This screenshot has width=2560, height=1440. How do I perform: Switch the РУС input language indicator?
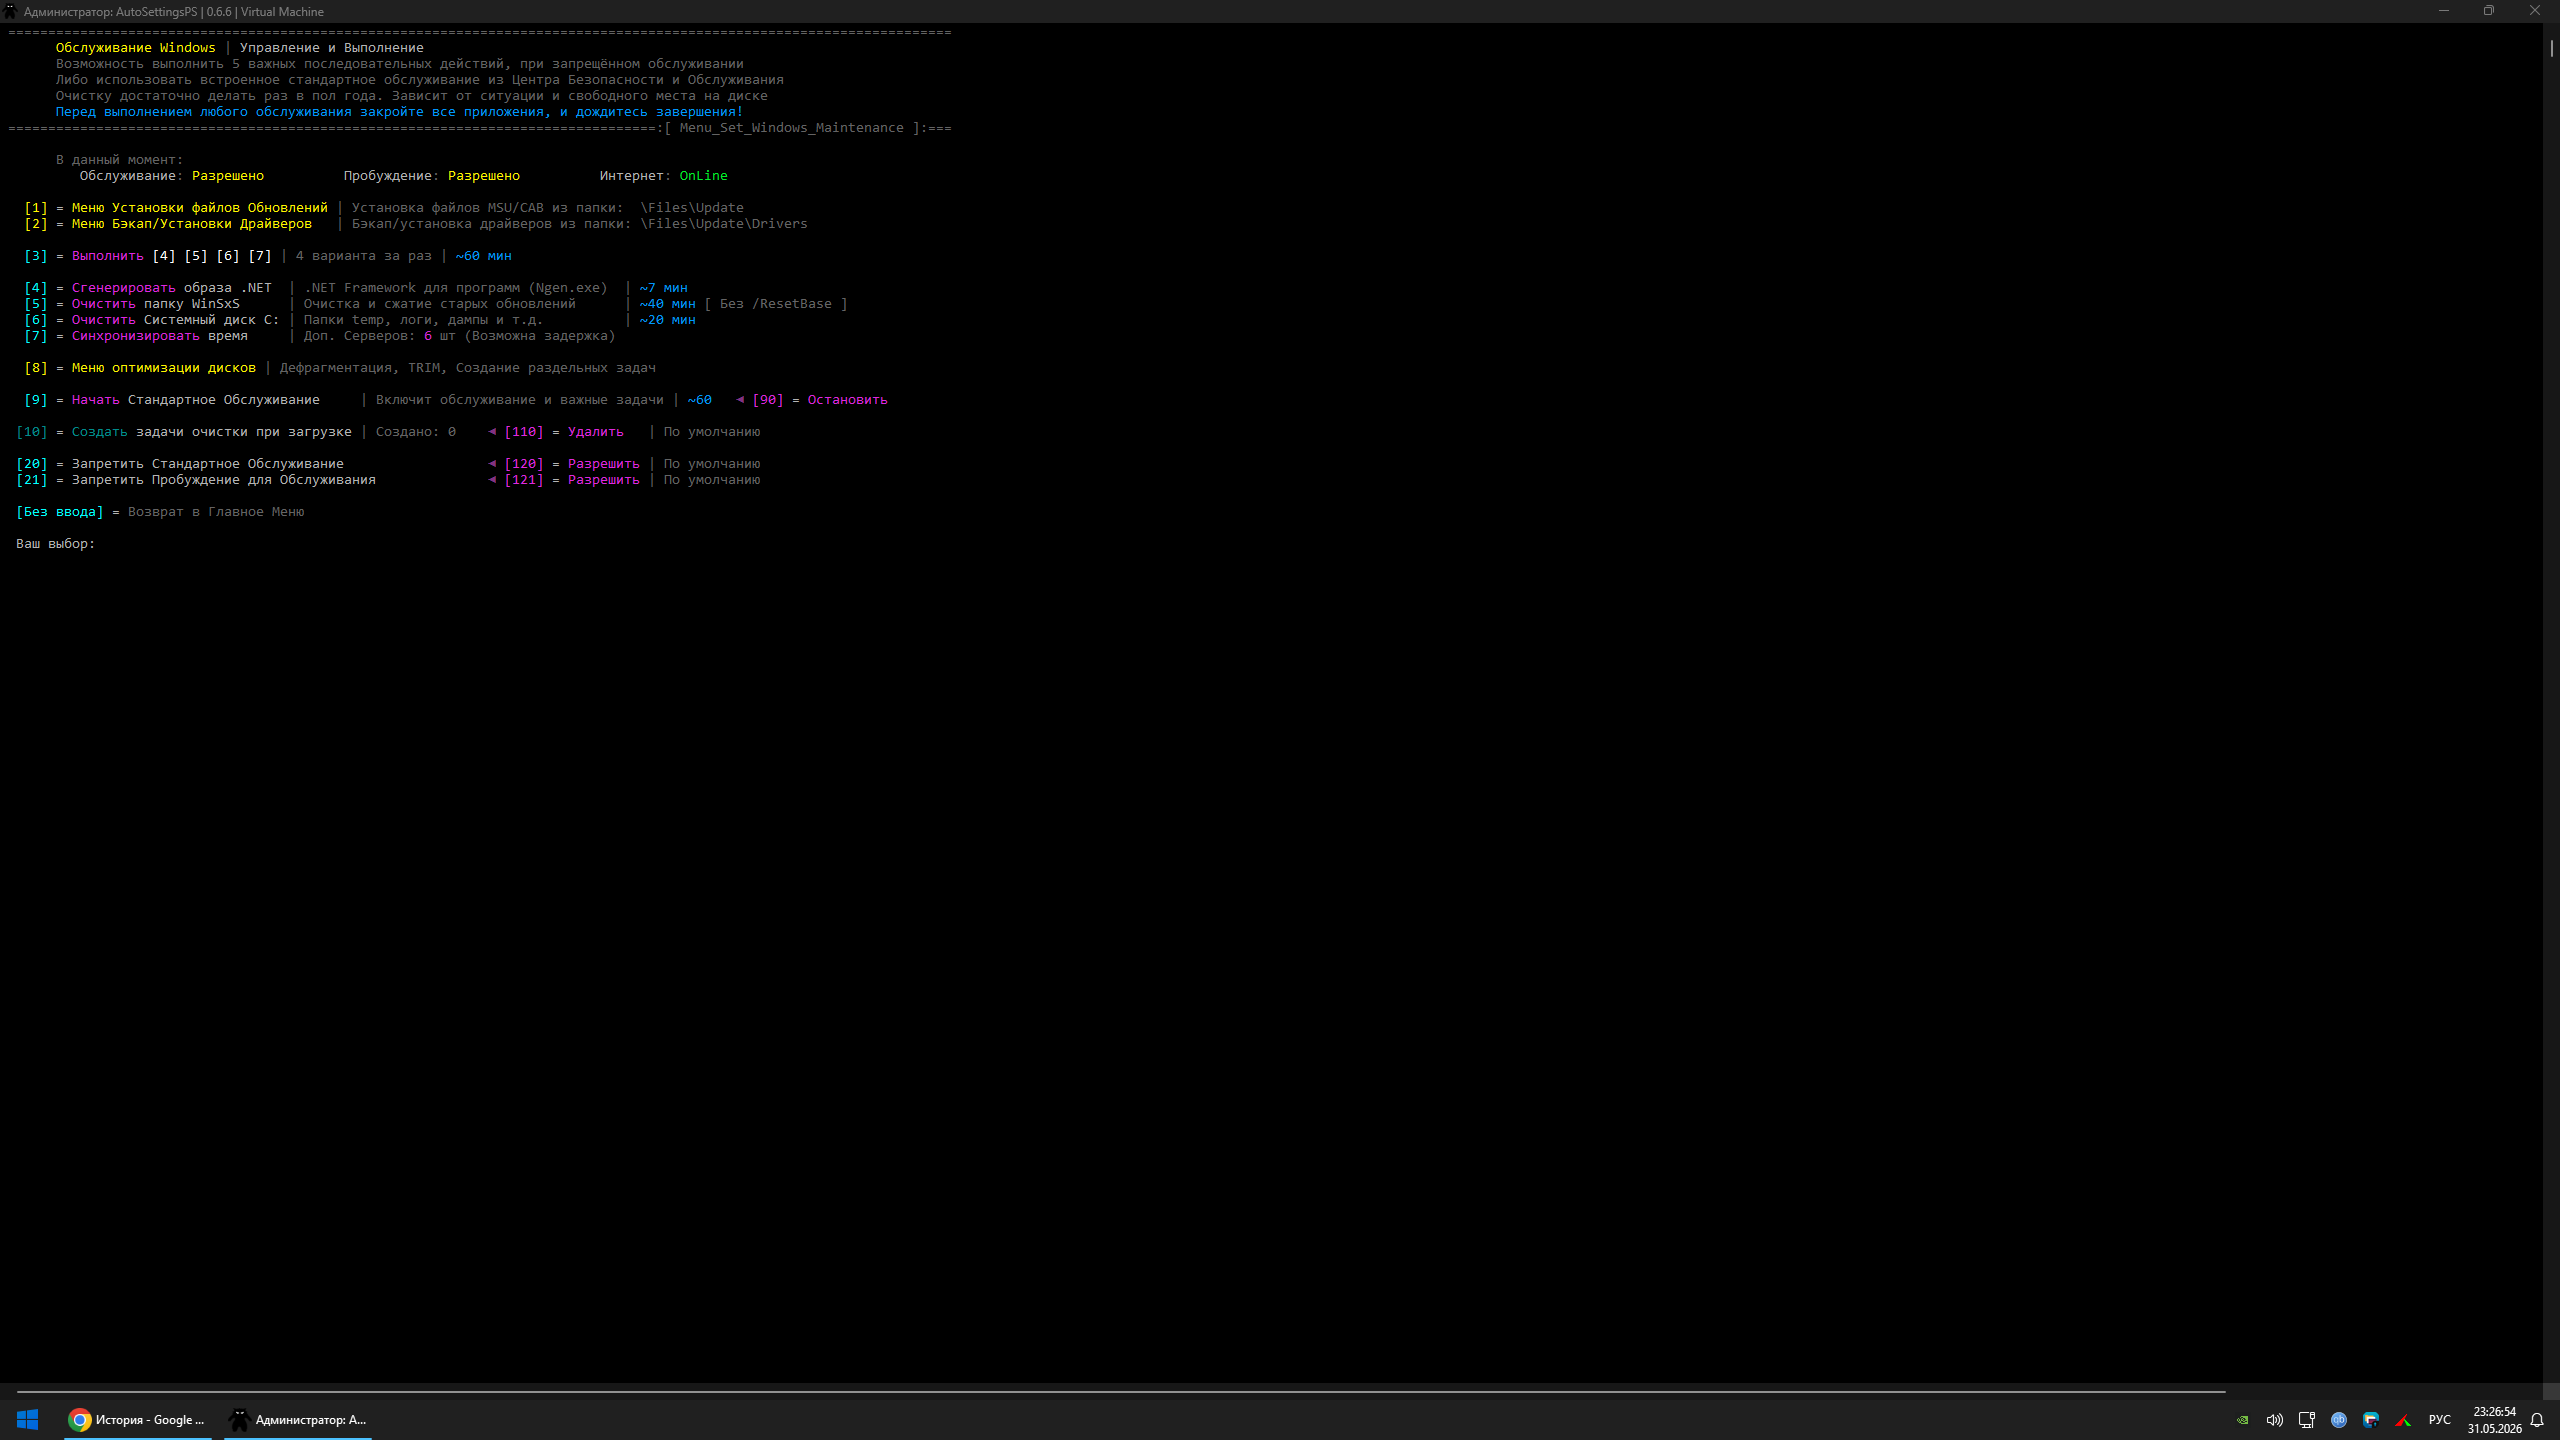[2440, 1420]
